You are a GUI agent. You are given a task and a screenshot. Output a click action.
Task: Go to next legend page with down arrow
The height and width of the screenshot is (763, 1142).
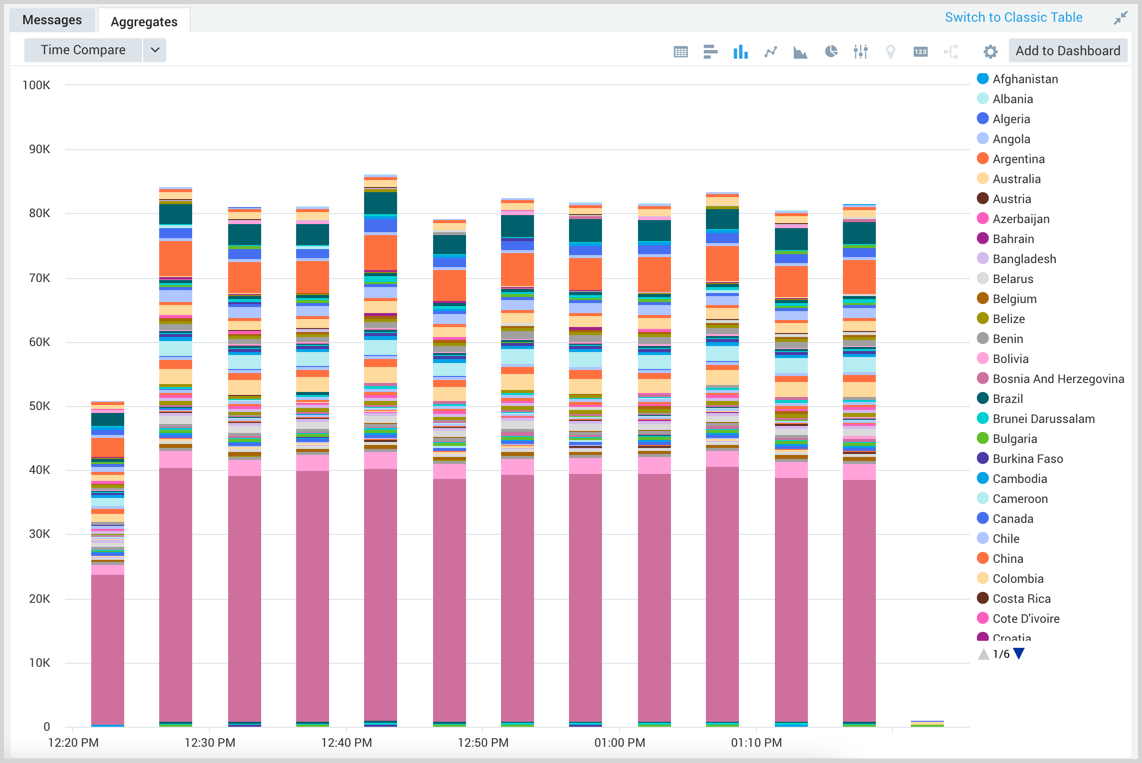[1019, 654]
